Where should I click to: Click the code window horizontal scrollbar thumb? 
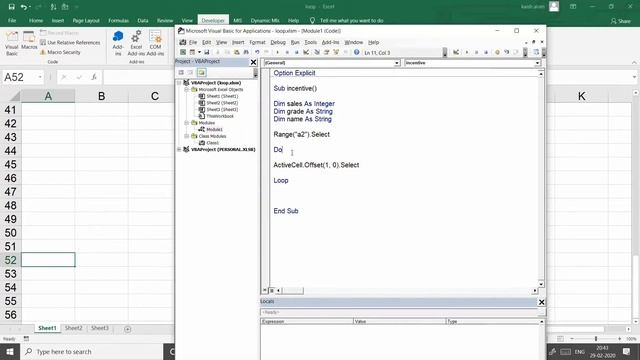click(x=293, y=290)
